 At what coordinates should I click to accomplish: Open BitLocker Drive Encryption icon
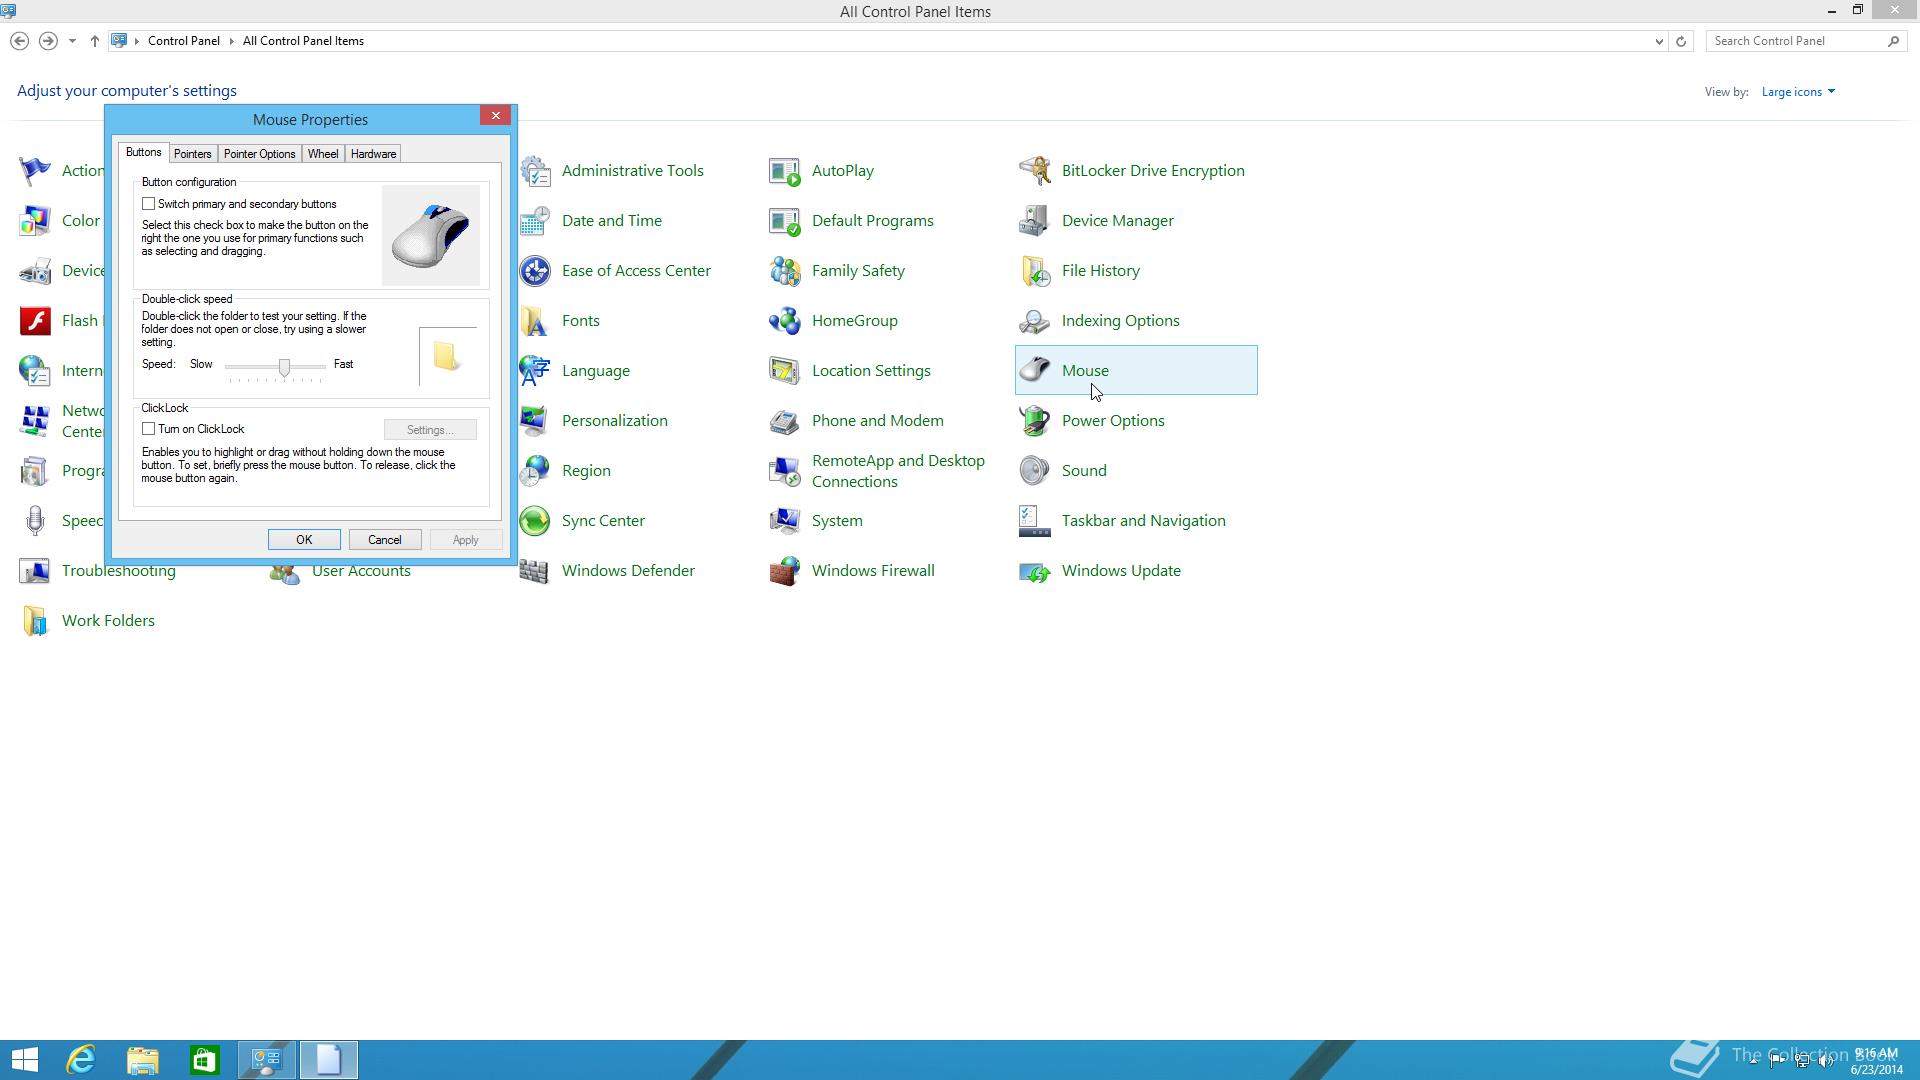1035,171
